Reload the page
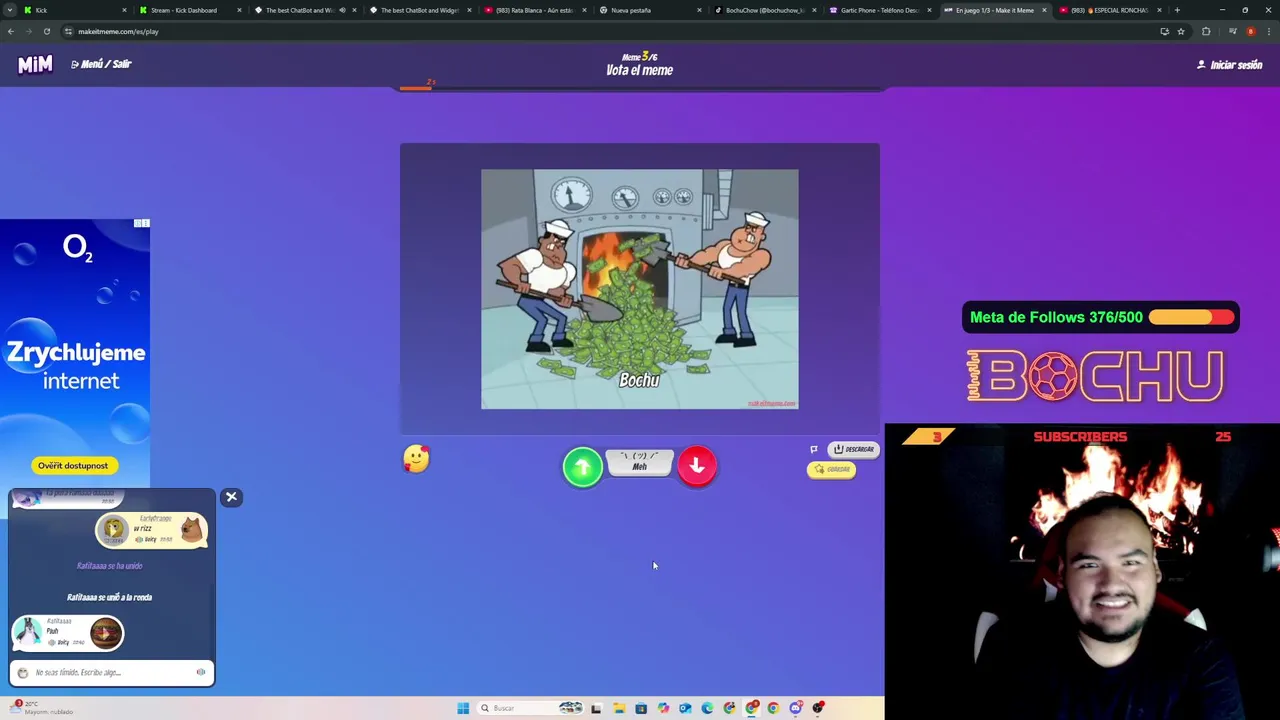Image resolution: width=1280 pixels, height=720 pixels. coord(46,31)
